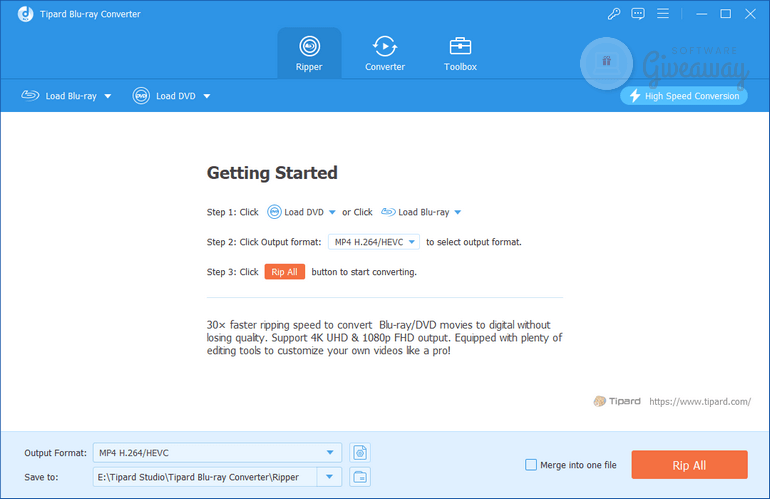Click the Tipard Blu-ray Converter title text

coord(90,14)
